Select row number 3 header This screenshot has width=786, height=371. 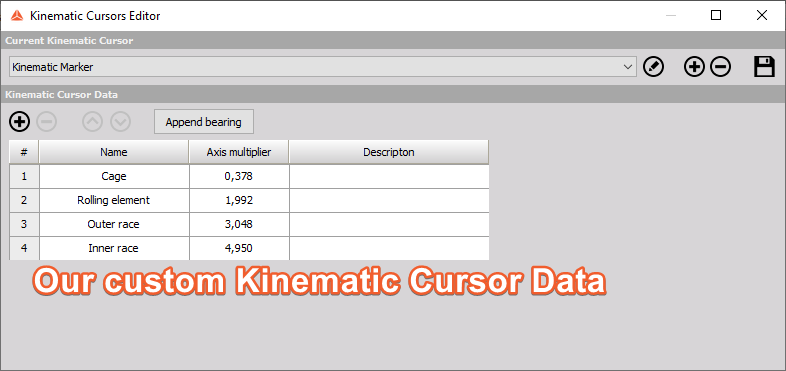(24, 225)
